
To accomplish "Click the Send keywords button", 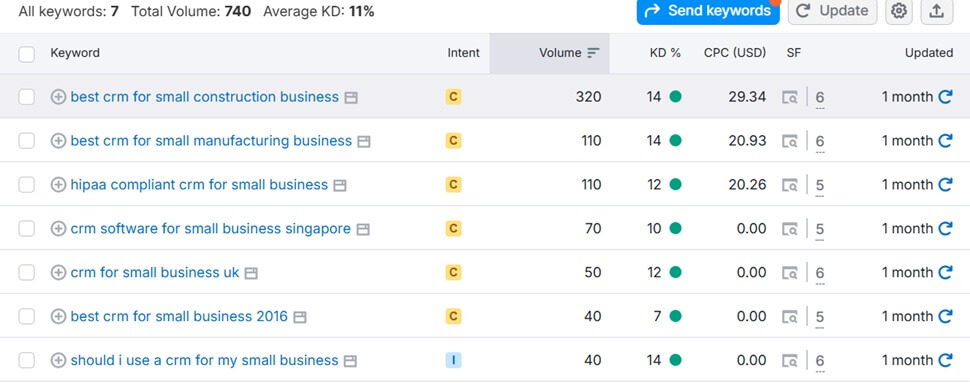I will coord(708,11).
